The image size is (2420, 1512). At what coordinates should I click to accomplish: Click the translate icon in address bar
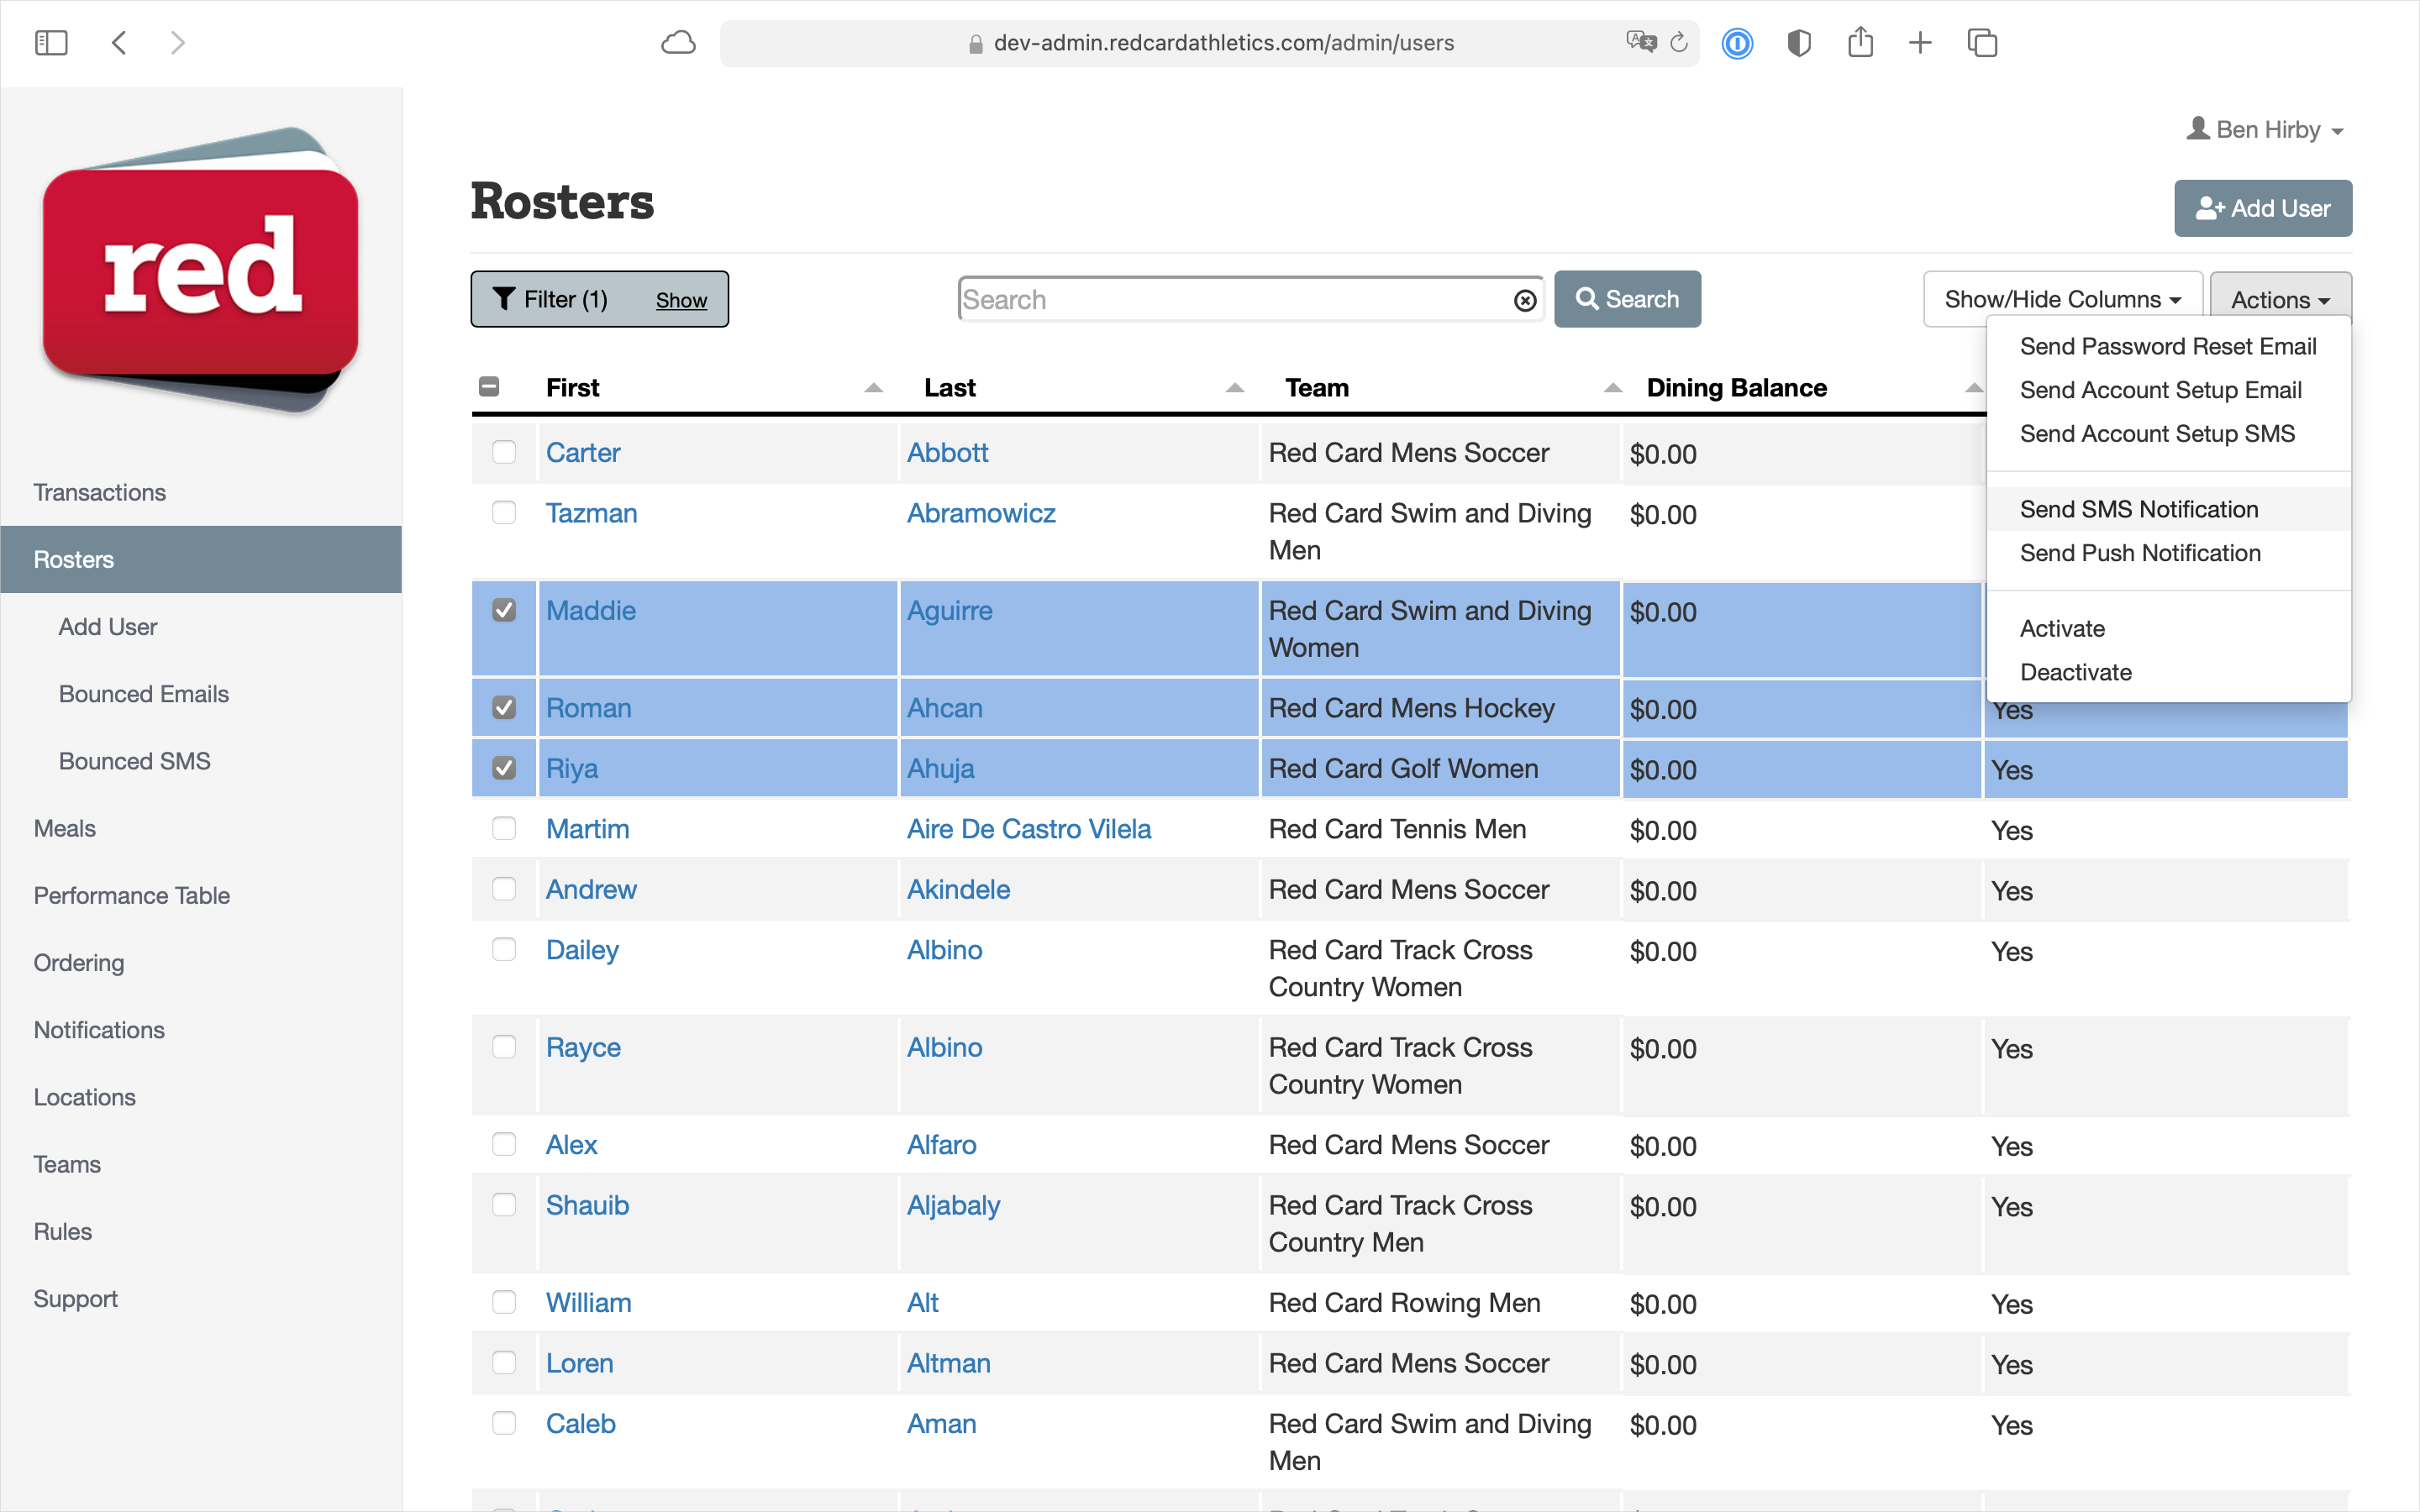pos(1640,42)
